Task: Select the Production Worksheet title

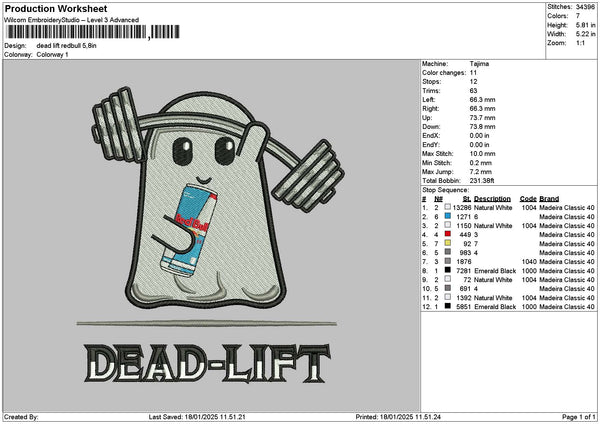Action: pos(56,8)
